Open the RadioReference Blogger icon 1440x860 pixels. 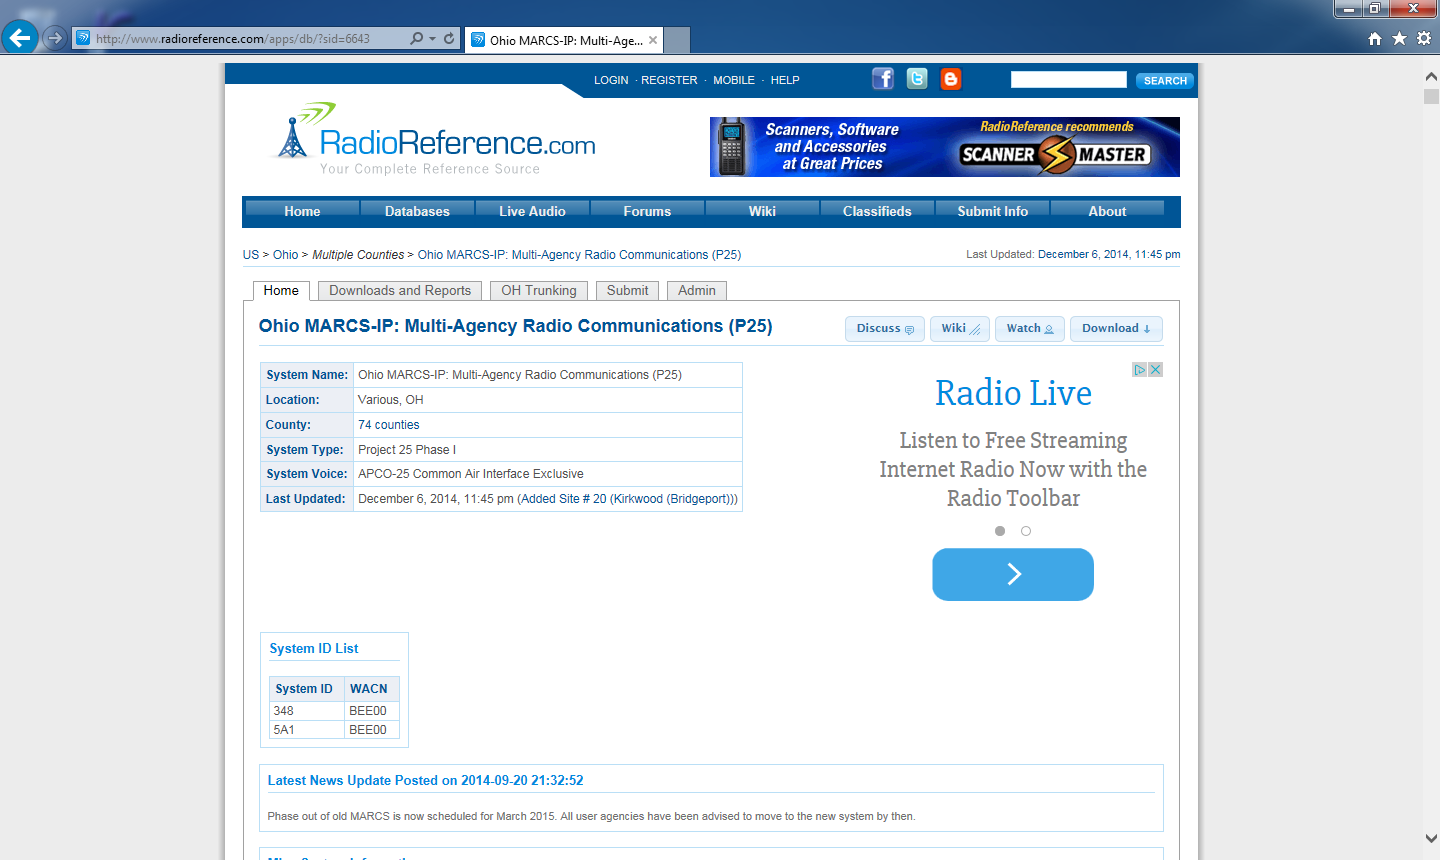pos(951,79)
